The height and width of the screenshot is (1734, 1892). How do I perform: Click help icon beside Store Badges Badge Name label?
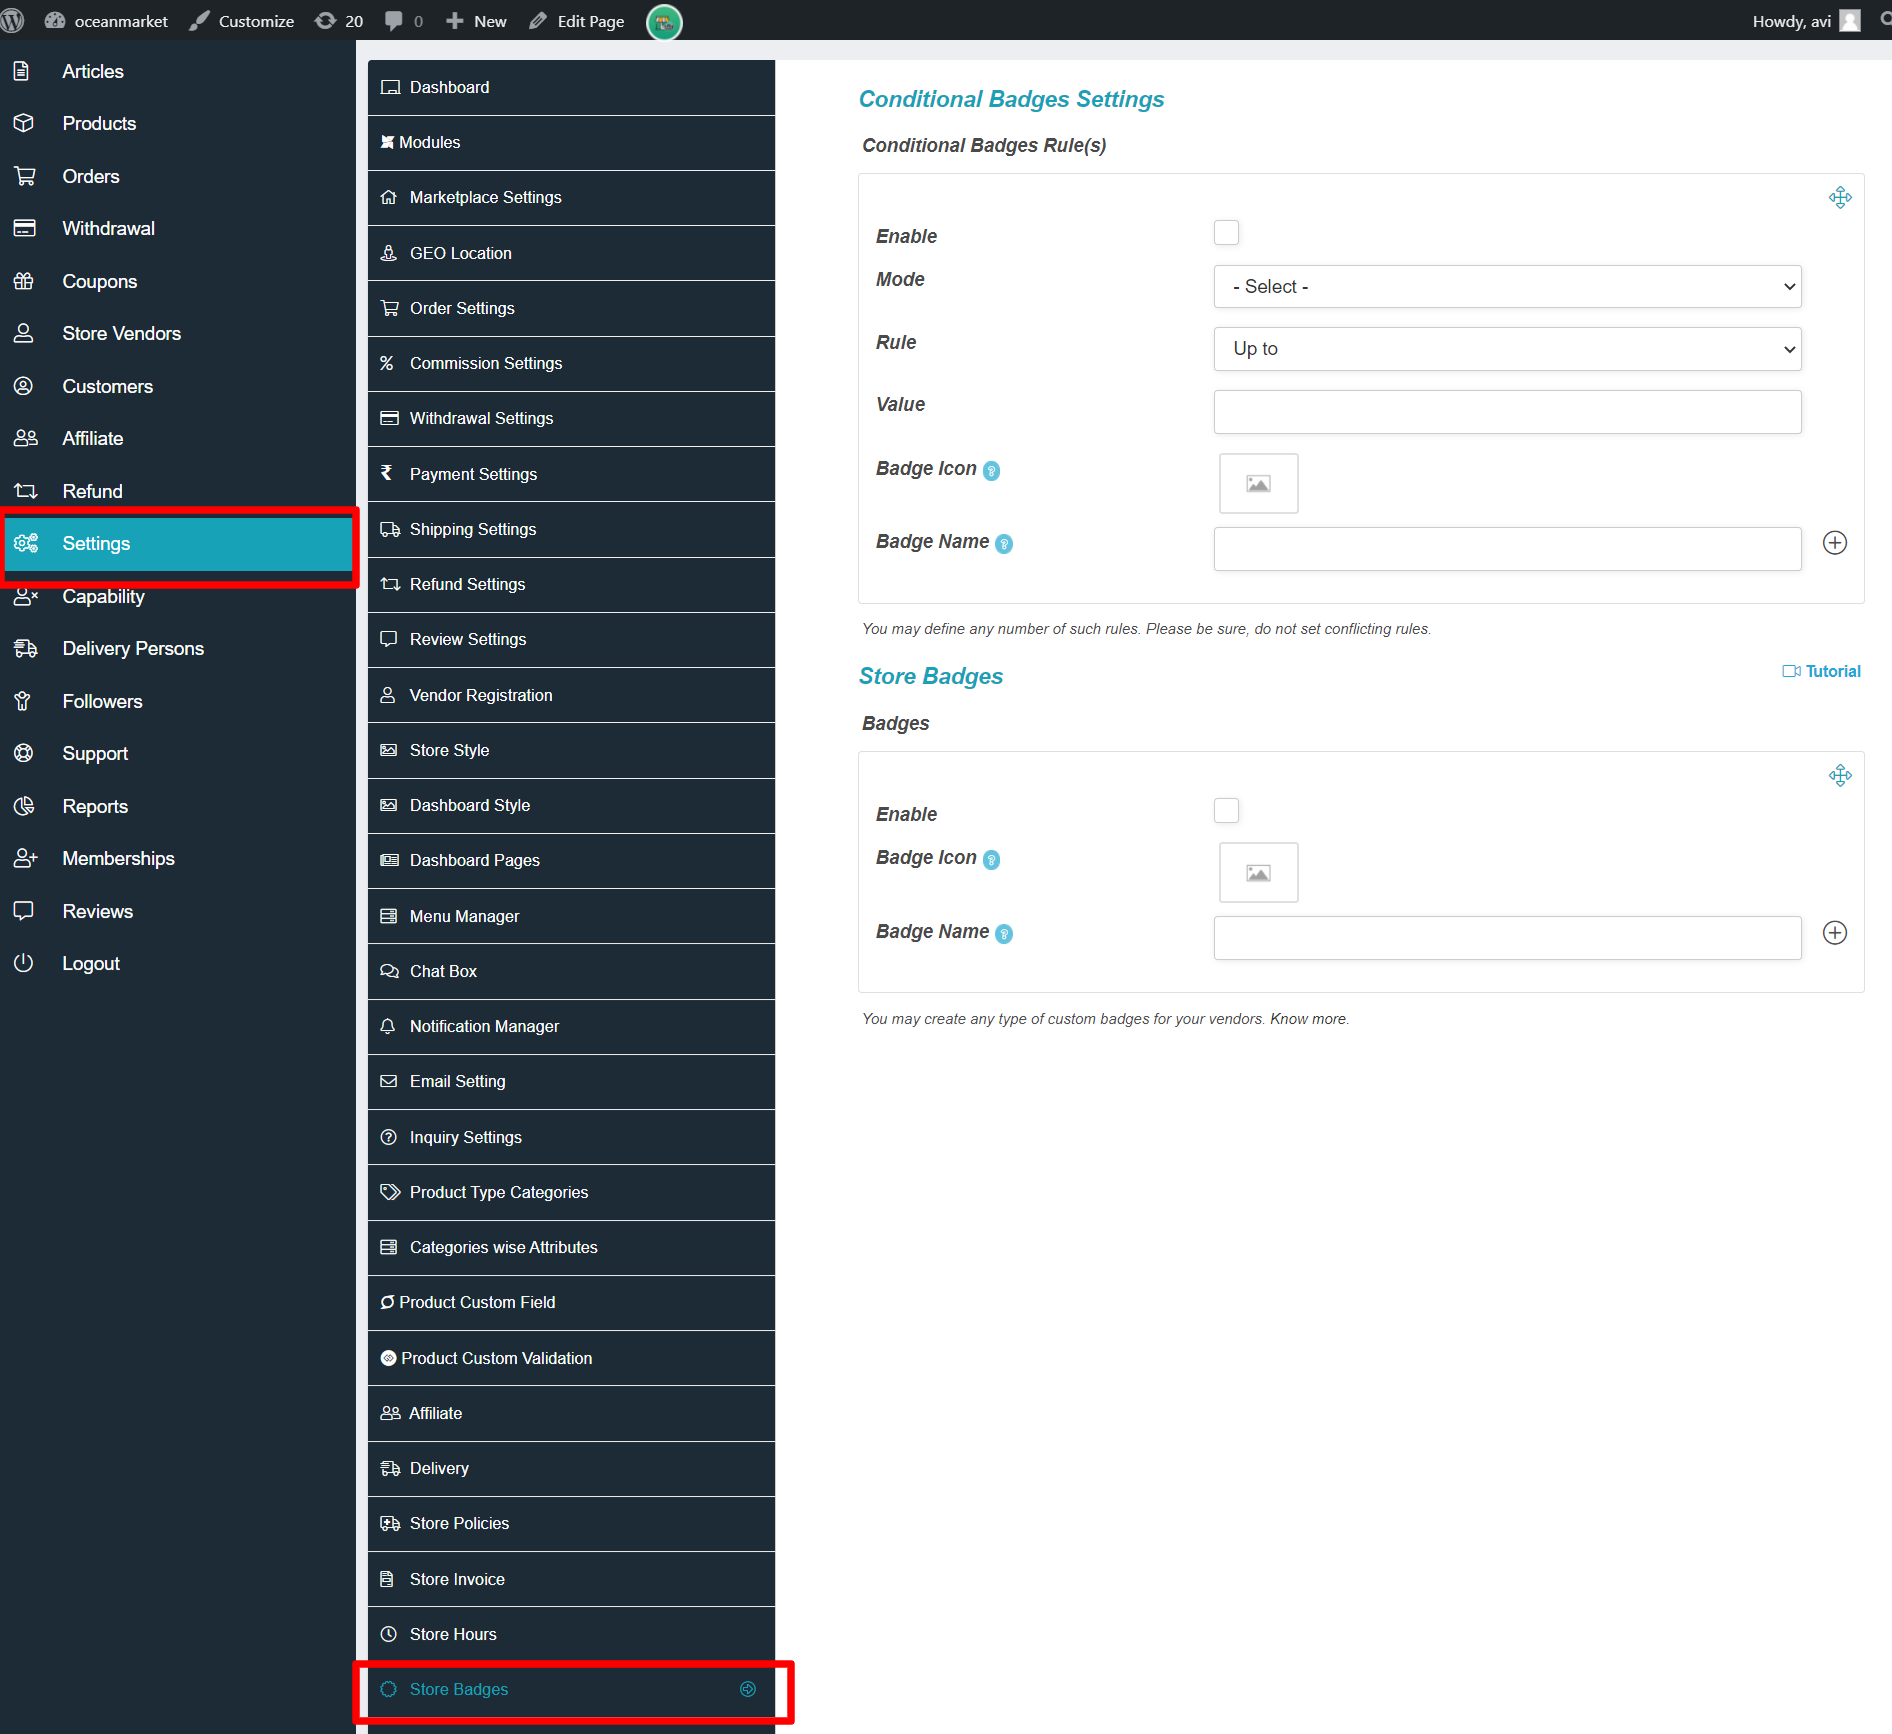1004,934
